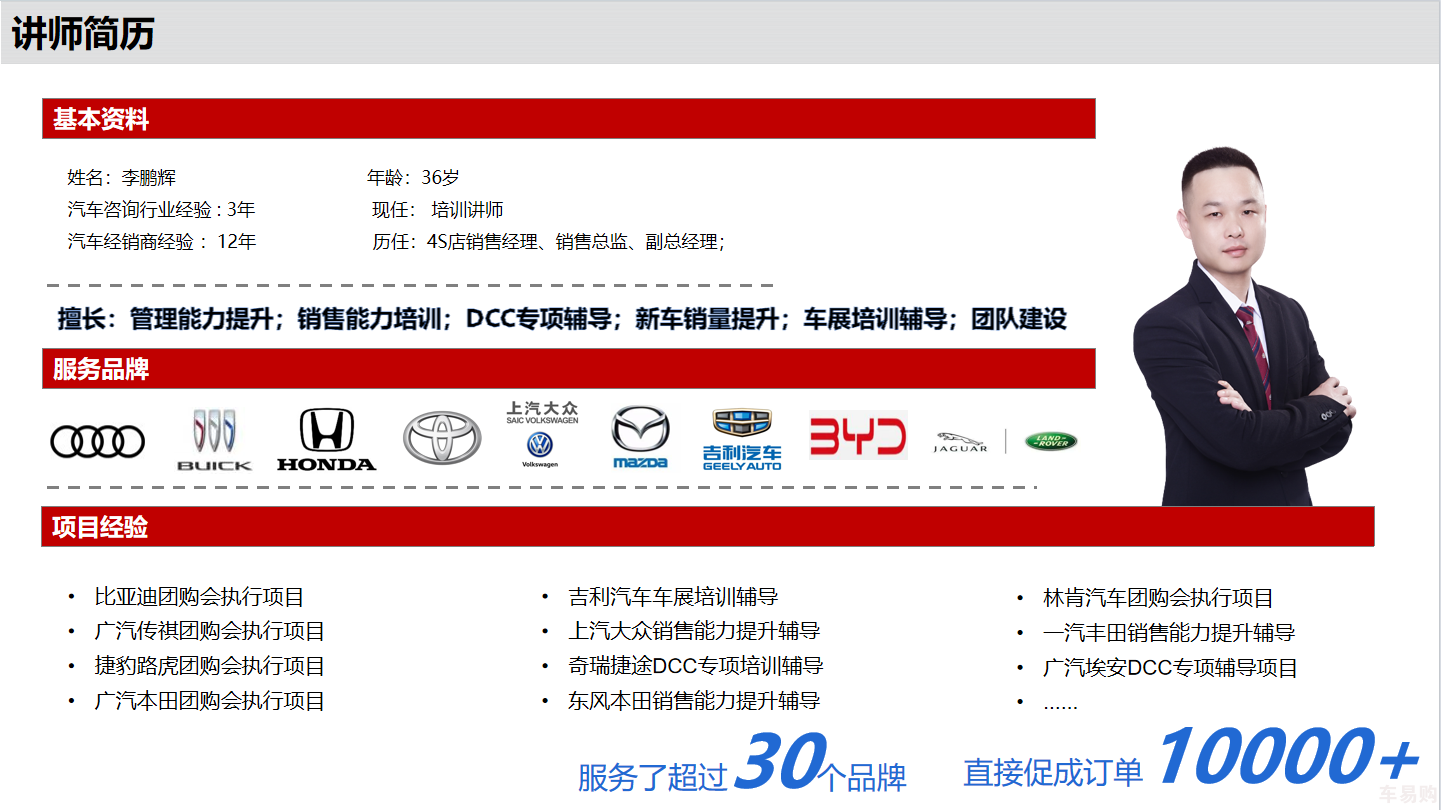
Task: Click the instructor portrait photo
Action: pos(1243,326)
